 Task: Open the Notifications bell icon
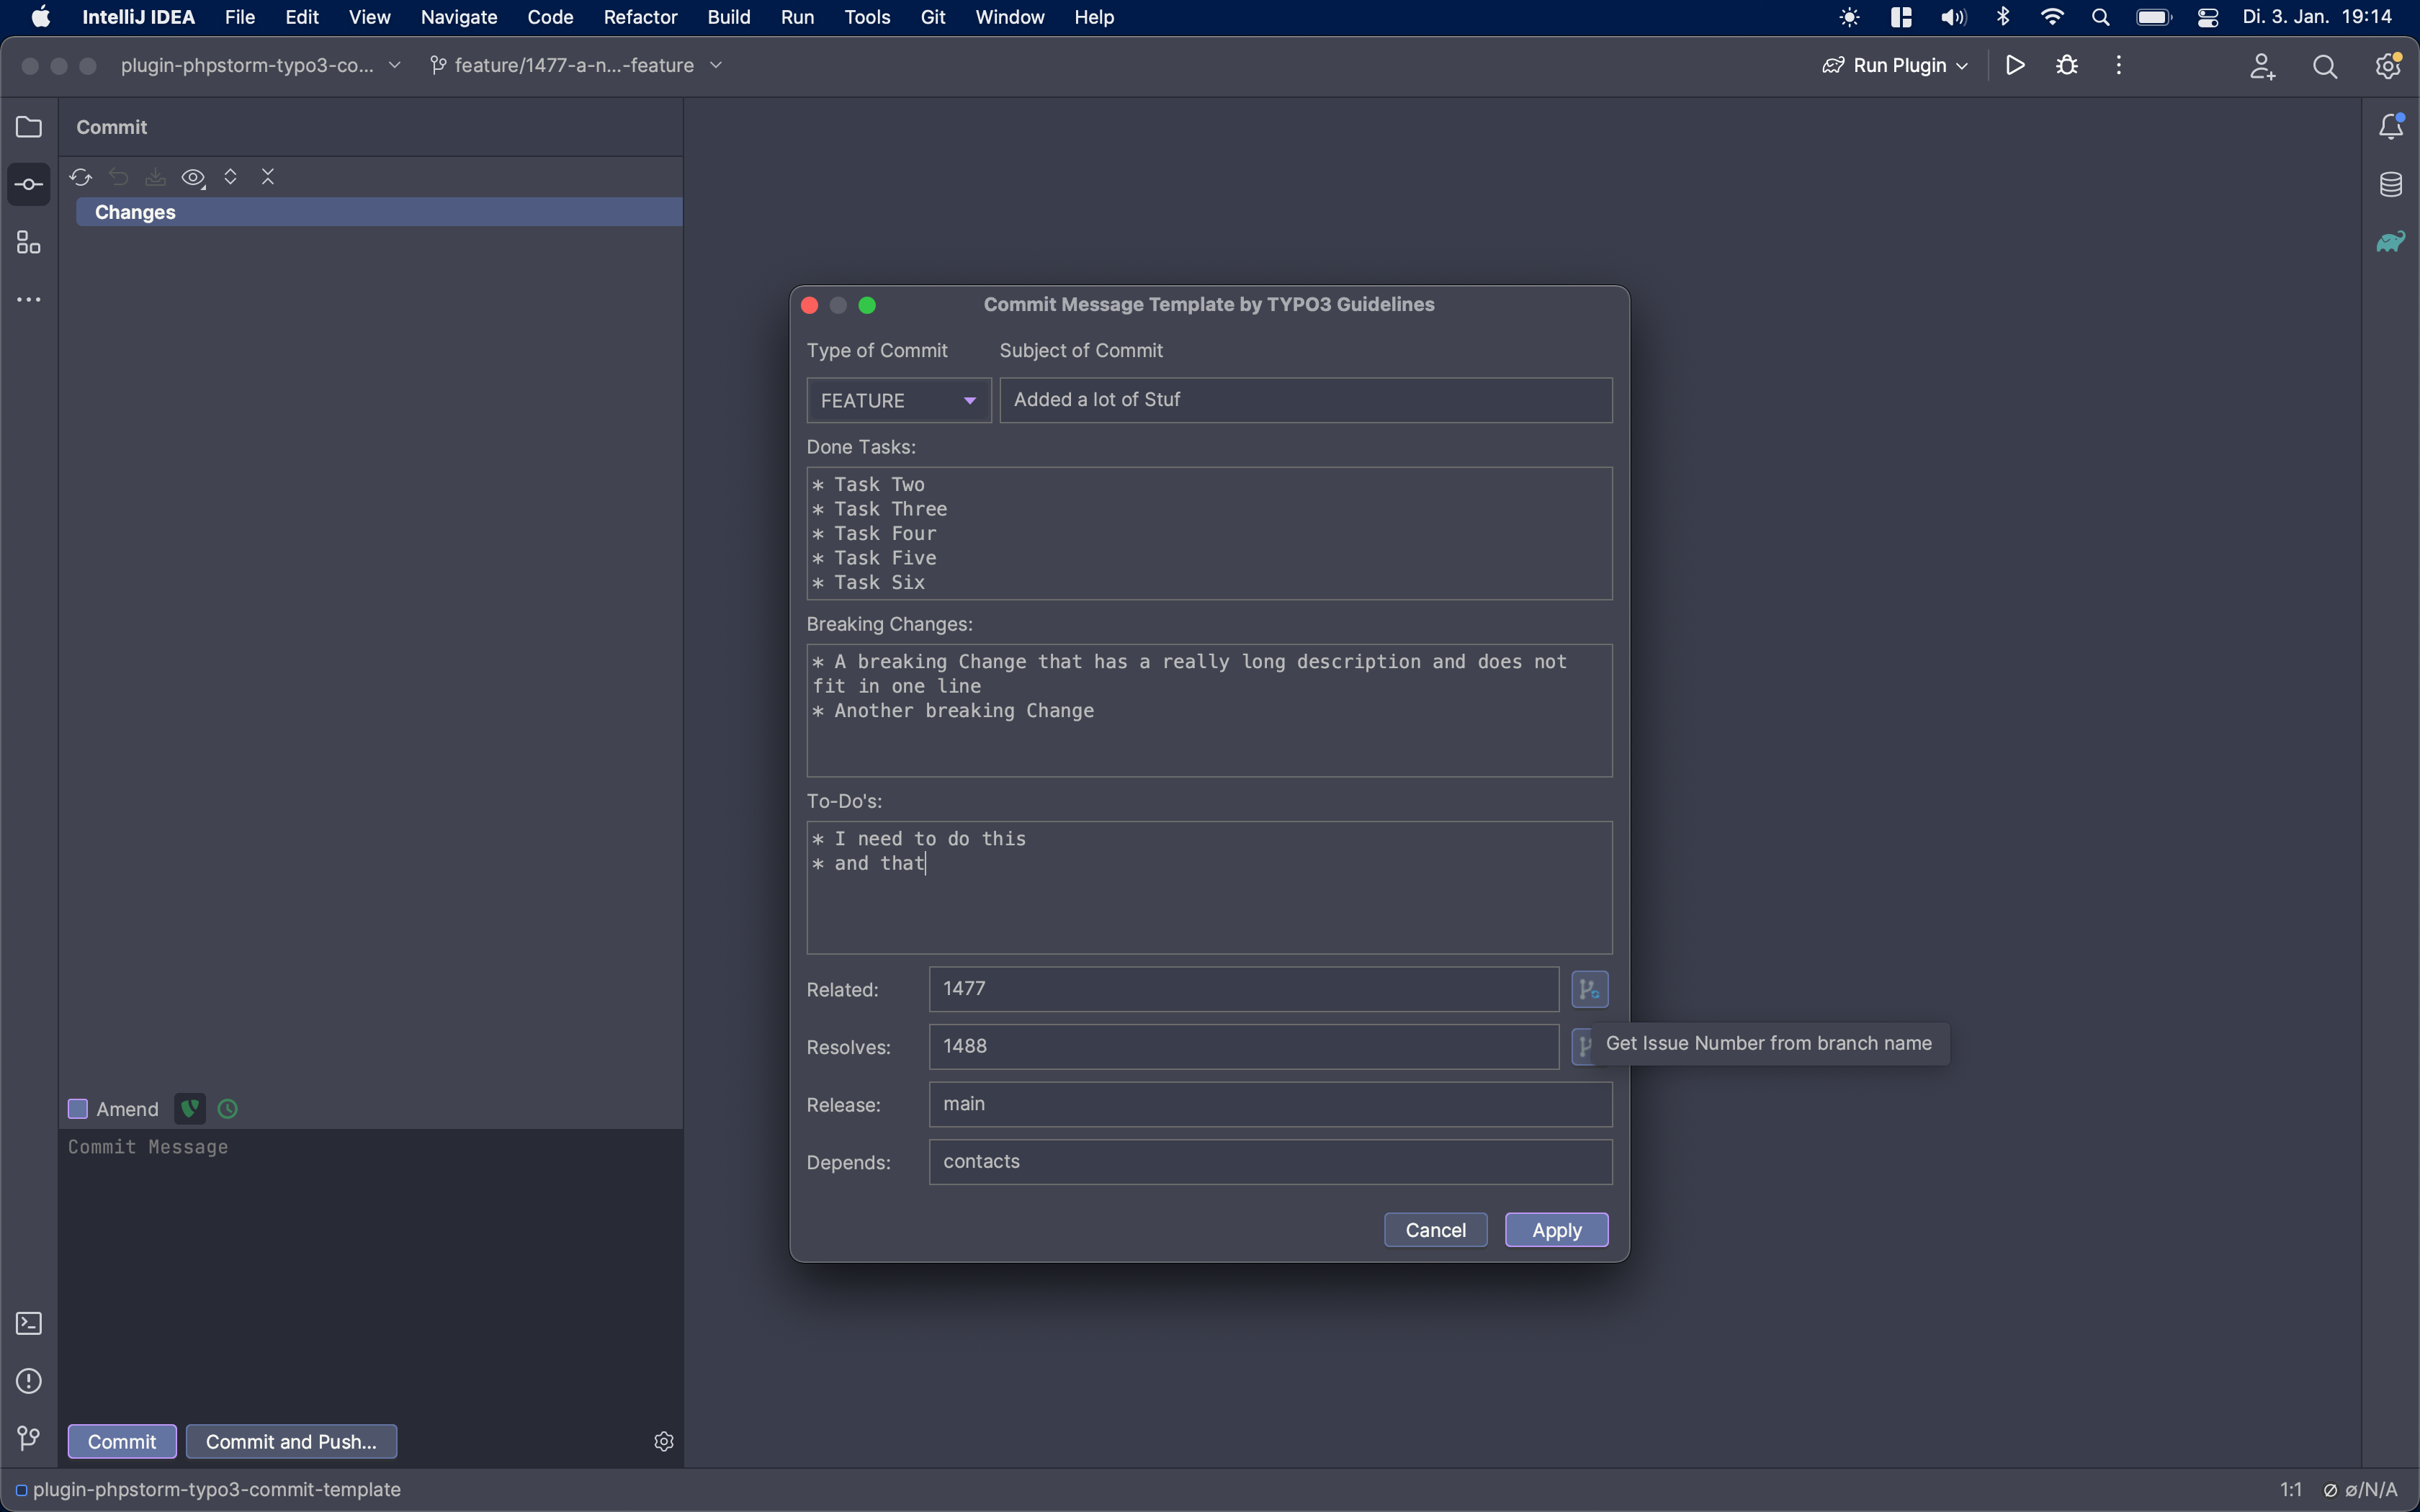tap(2390, 127)
